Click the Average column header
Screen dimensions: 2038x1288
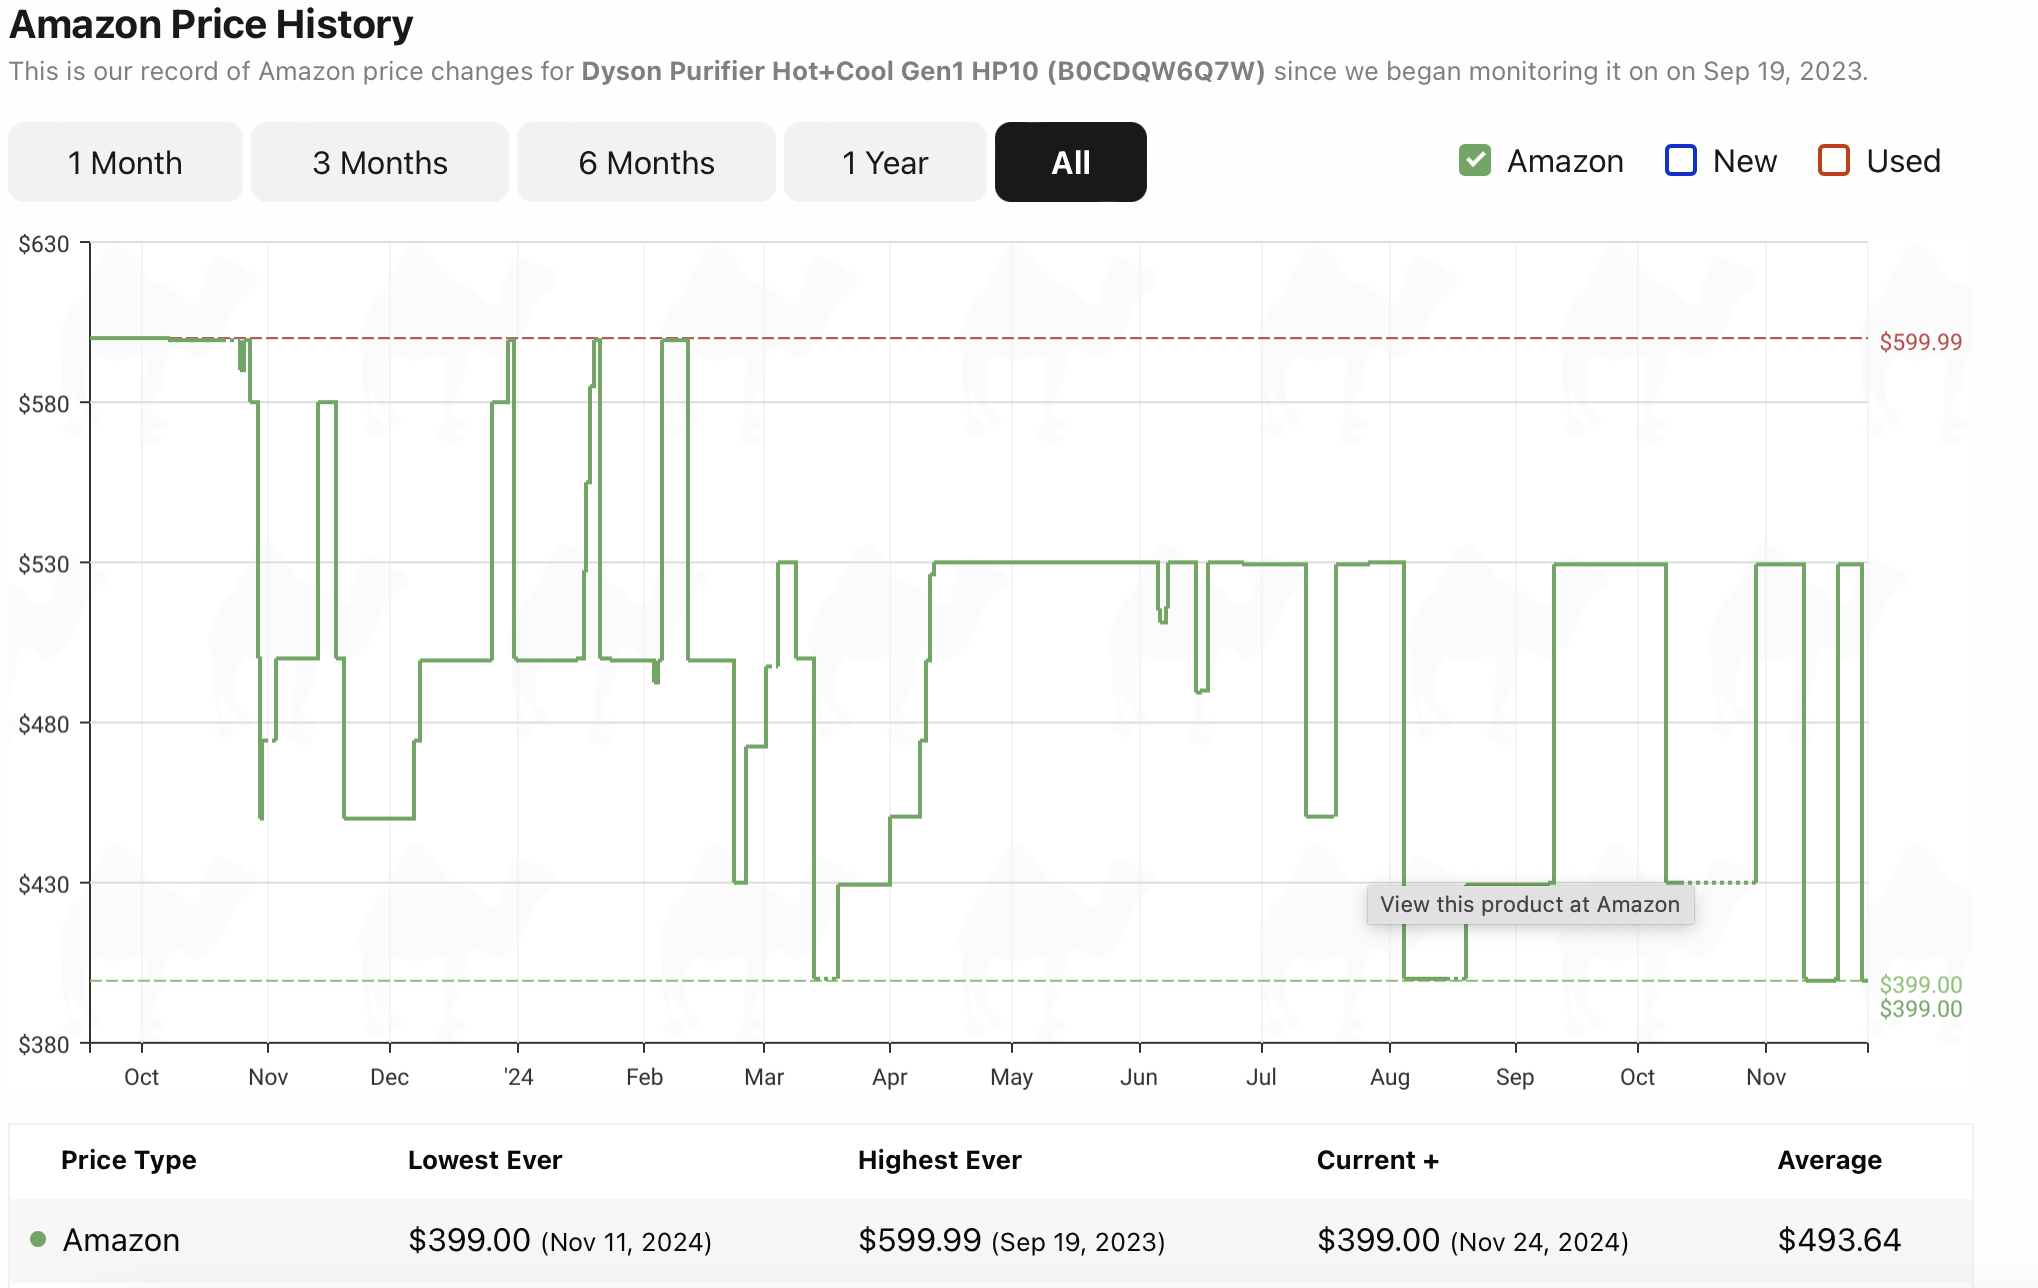tap(1830, 1160)
